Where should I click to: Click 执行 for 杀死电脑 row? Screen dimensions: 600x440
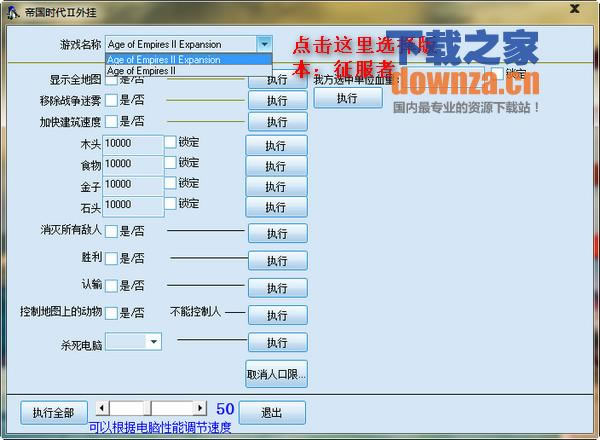pos(277,342)
